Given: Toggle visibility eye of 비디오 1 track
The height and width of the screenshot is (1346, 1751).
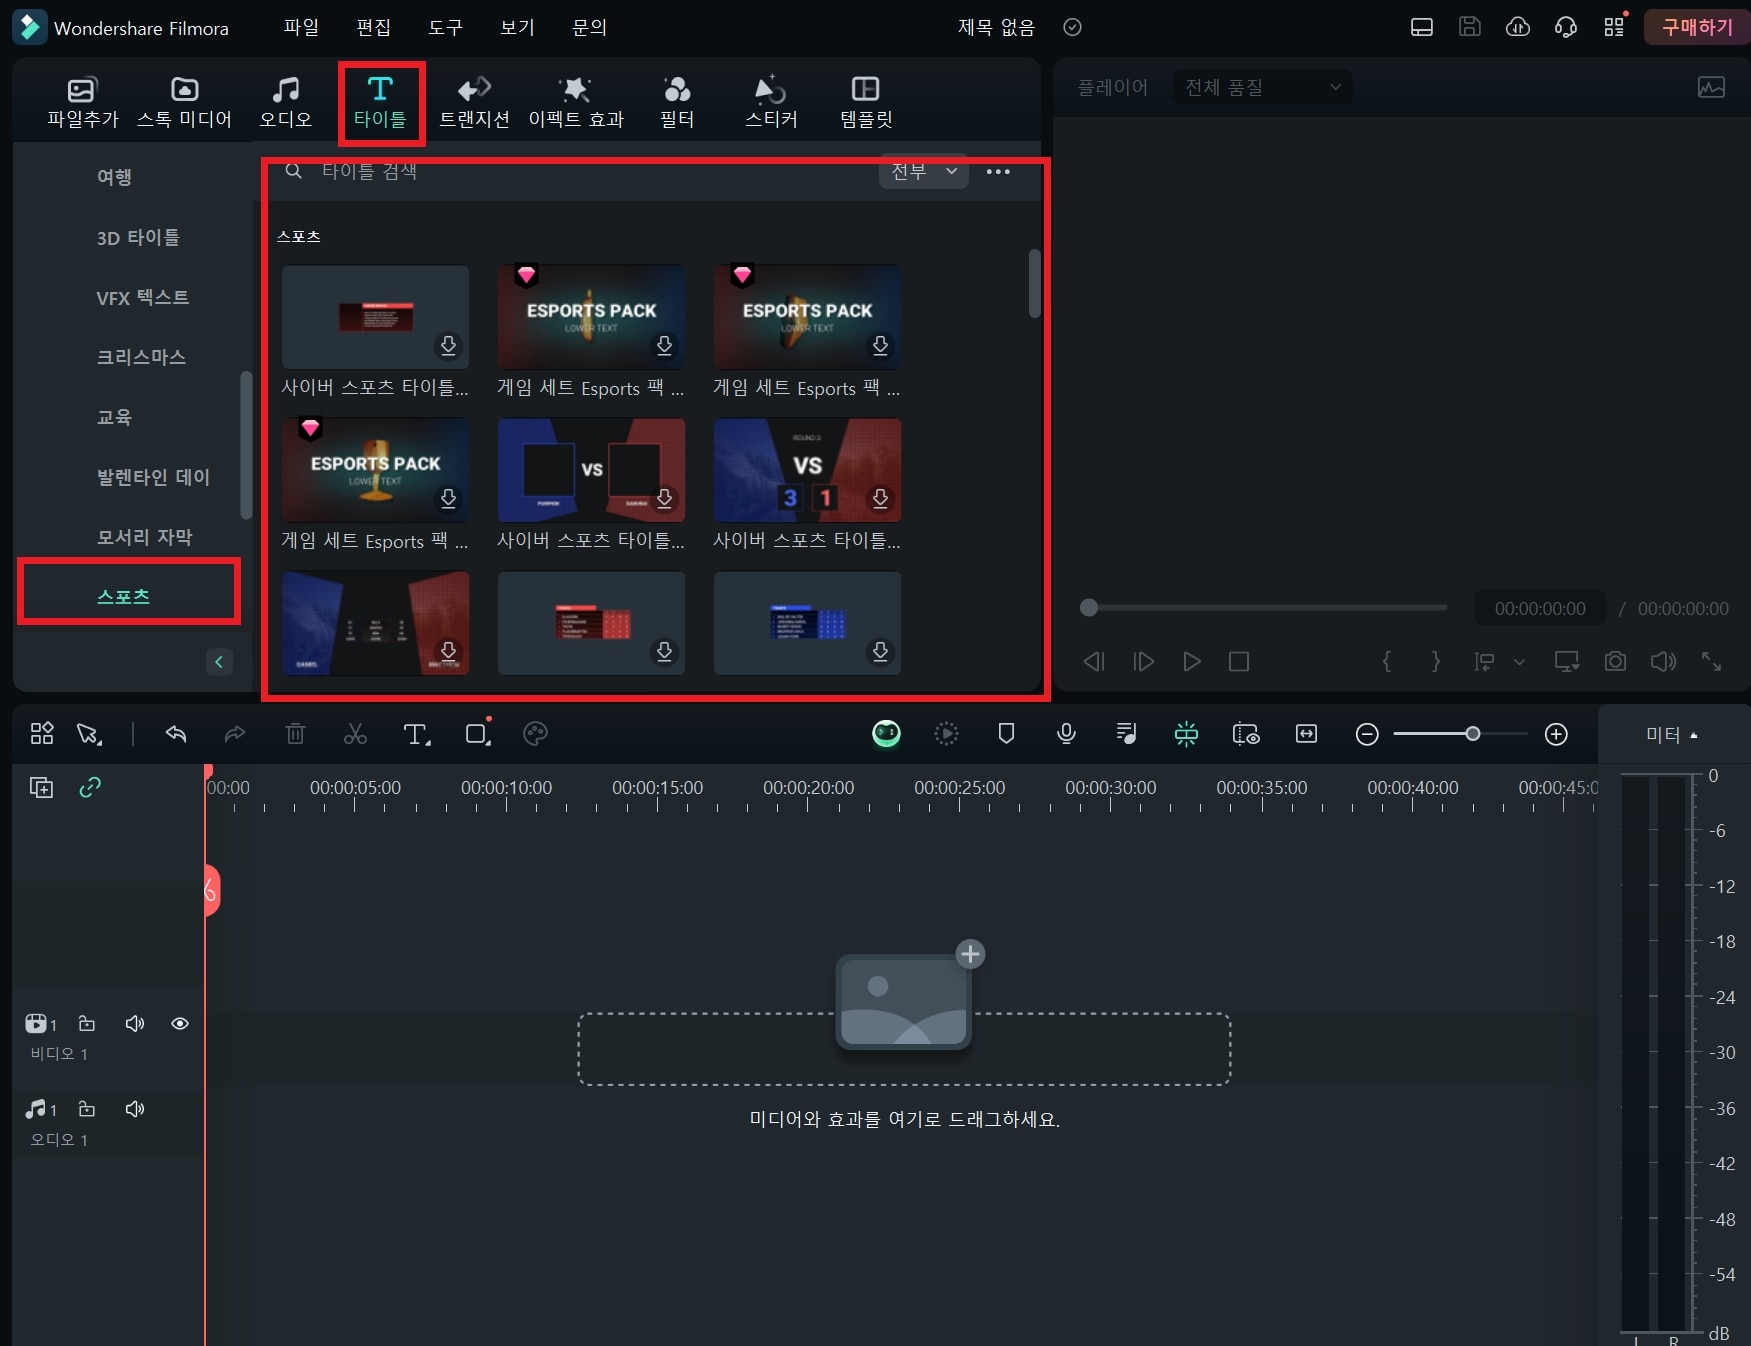Looking at the screenshot, I should tap(180, 1024).
